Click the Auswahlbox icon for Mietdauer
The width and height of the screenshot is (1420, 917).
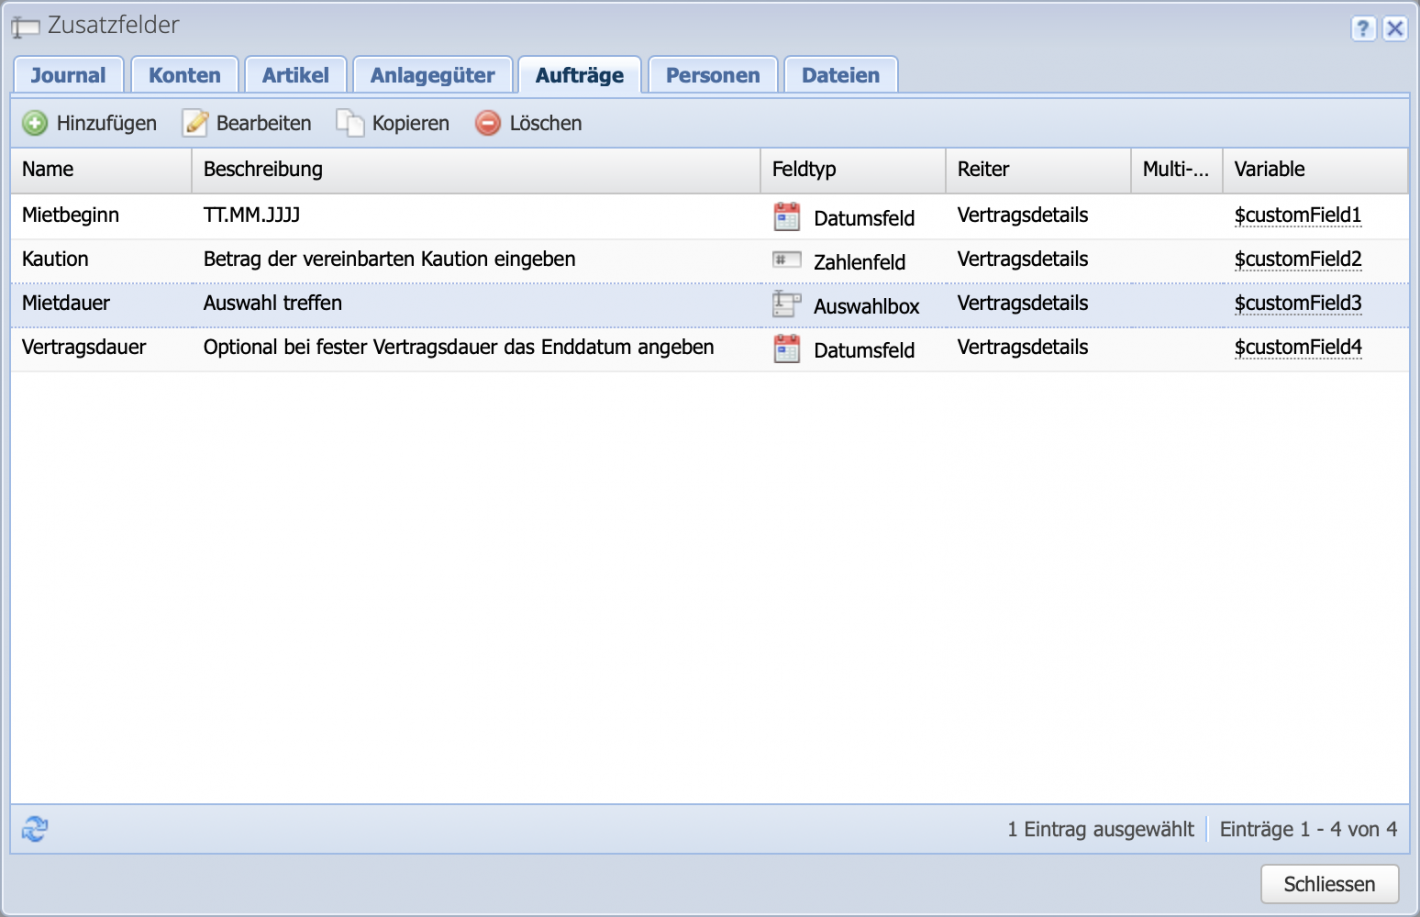tap(787, 303)
